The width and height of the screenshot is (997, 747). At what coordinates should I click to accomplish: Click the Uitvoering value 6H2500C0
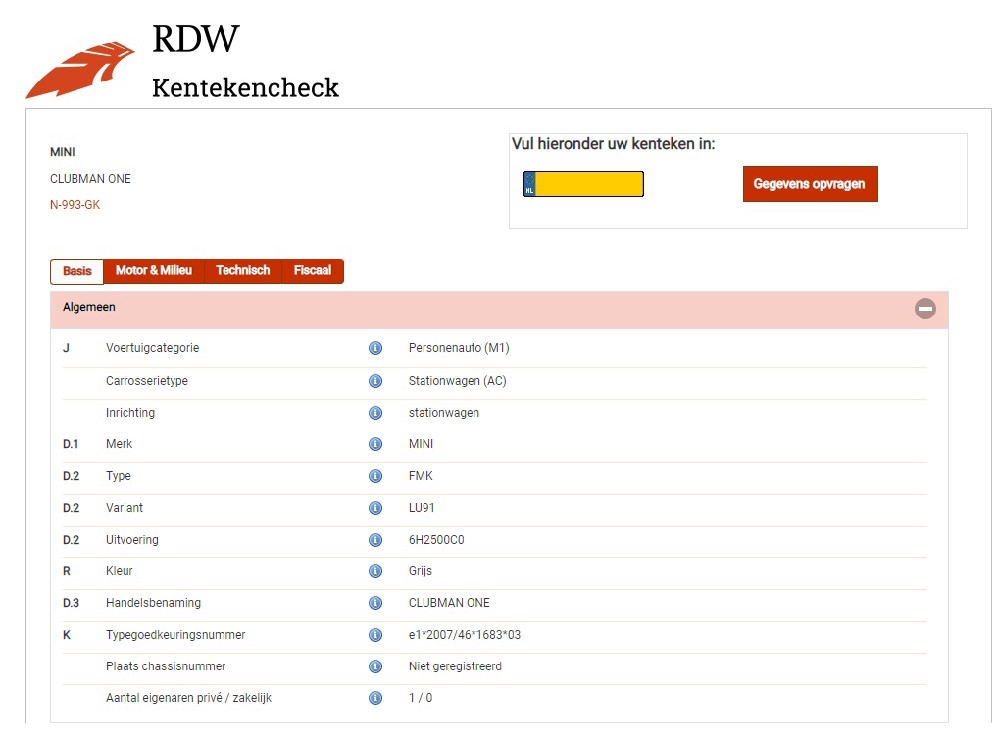436,540
